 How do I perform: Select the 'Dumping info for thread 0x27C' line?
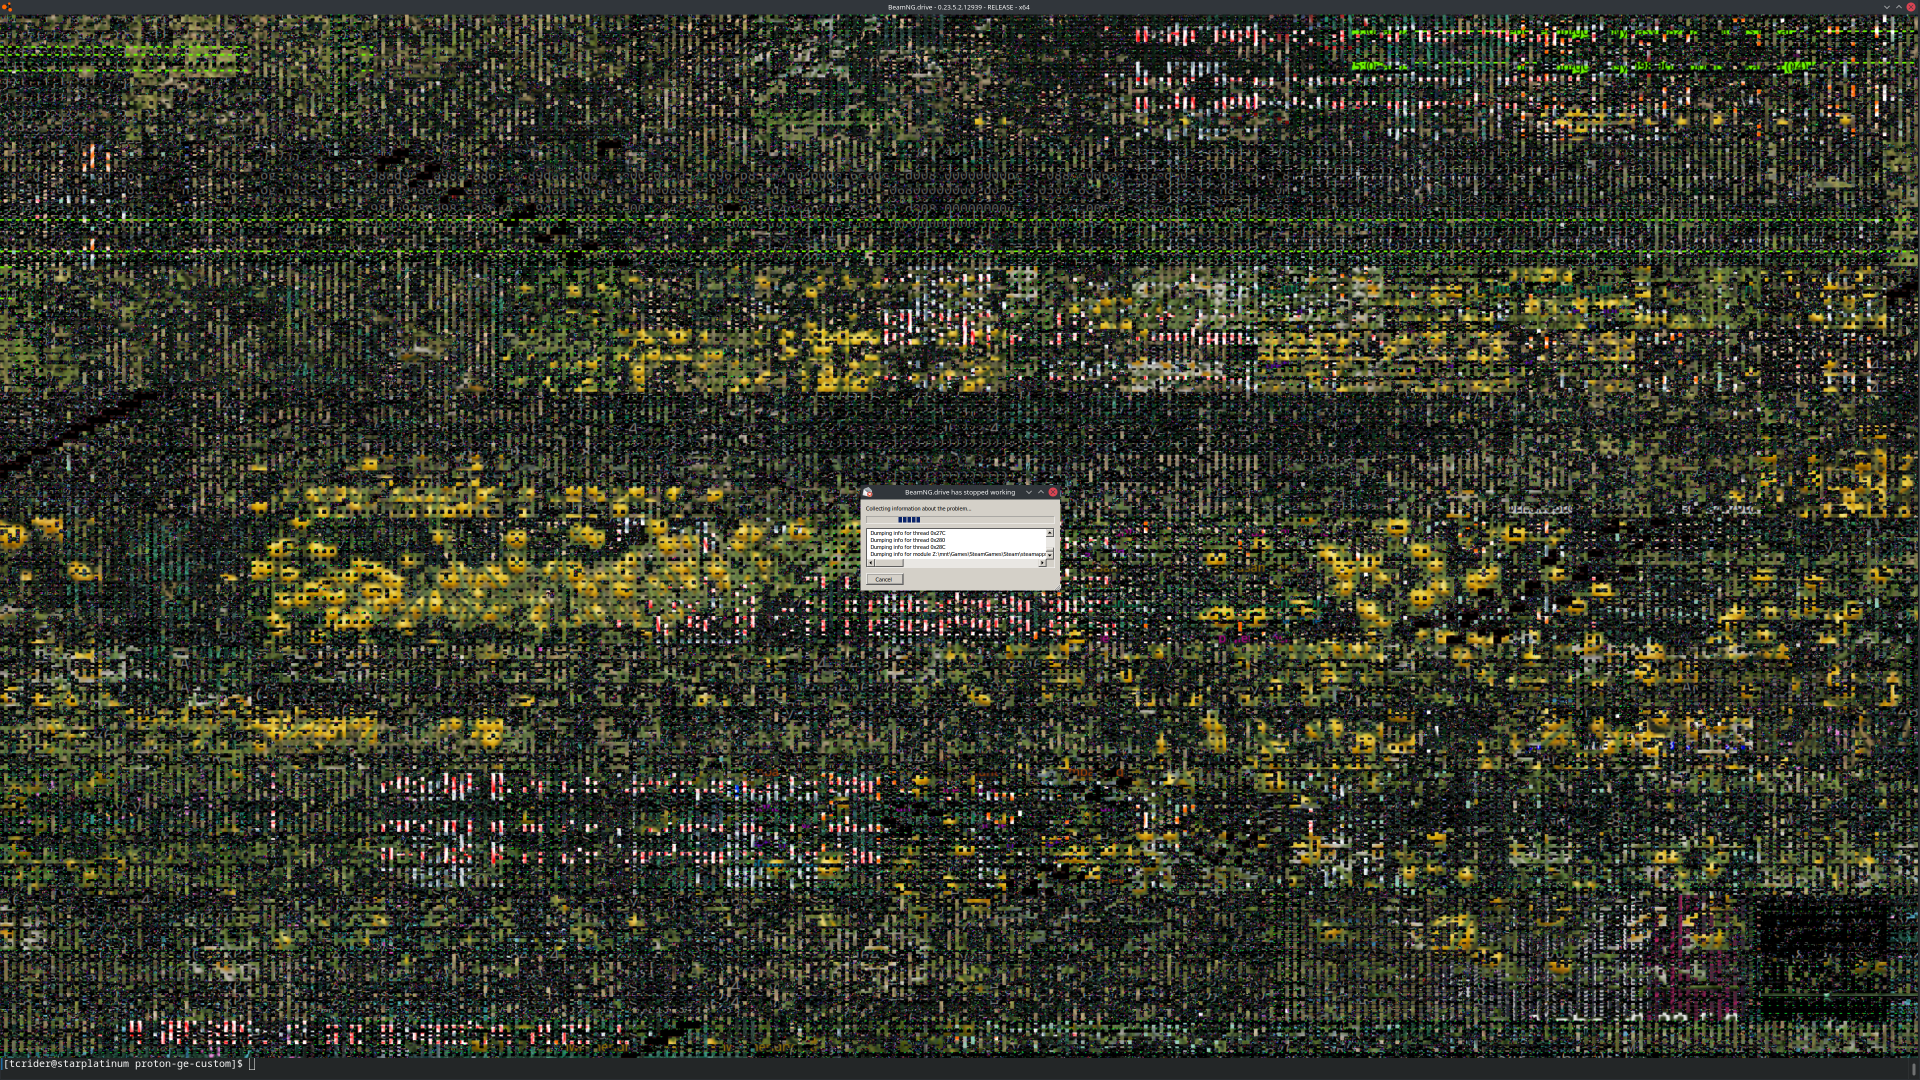[x=907, y=533]
